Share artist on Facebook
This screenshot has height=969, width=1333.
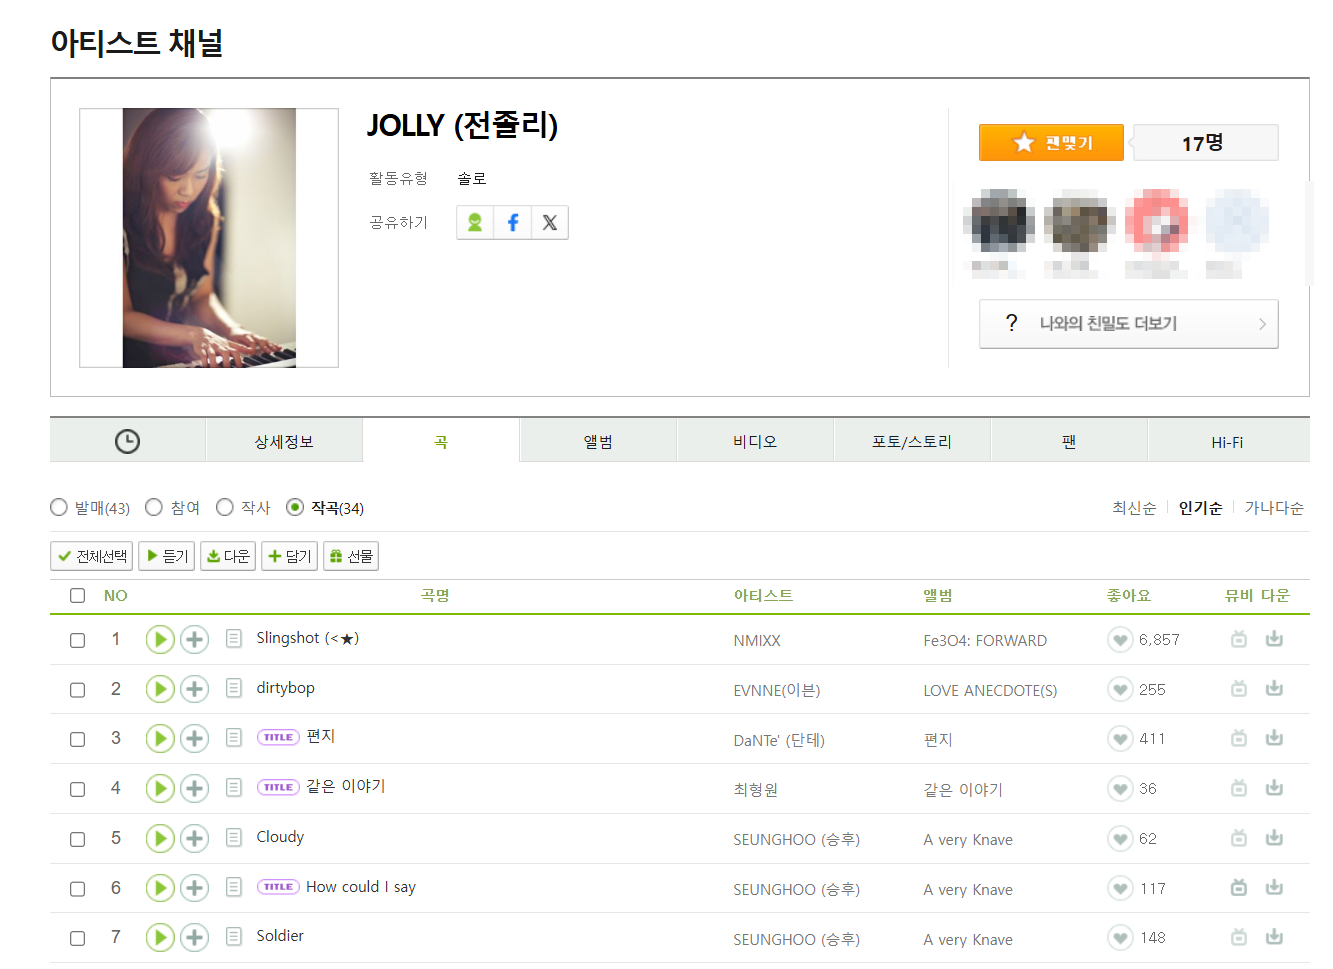tap(512, 223)
